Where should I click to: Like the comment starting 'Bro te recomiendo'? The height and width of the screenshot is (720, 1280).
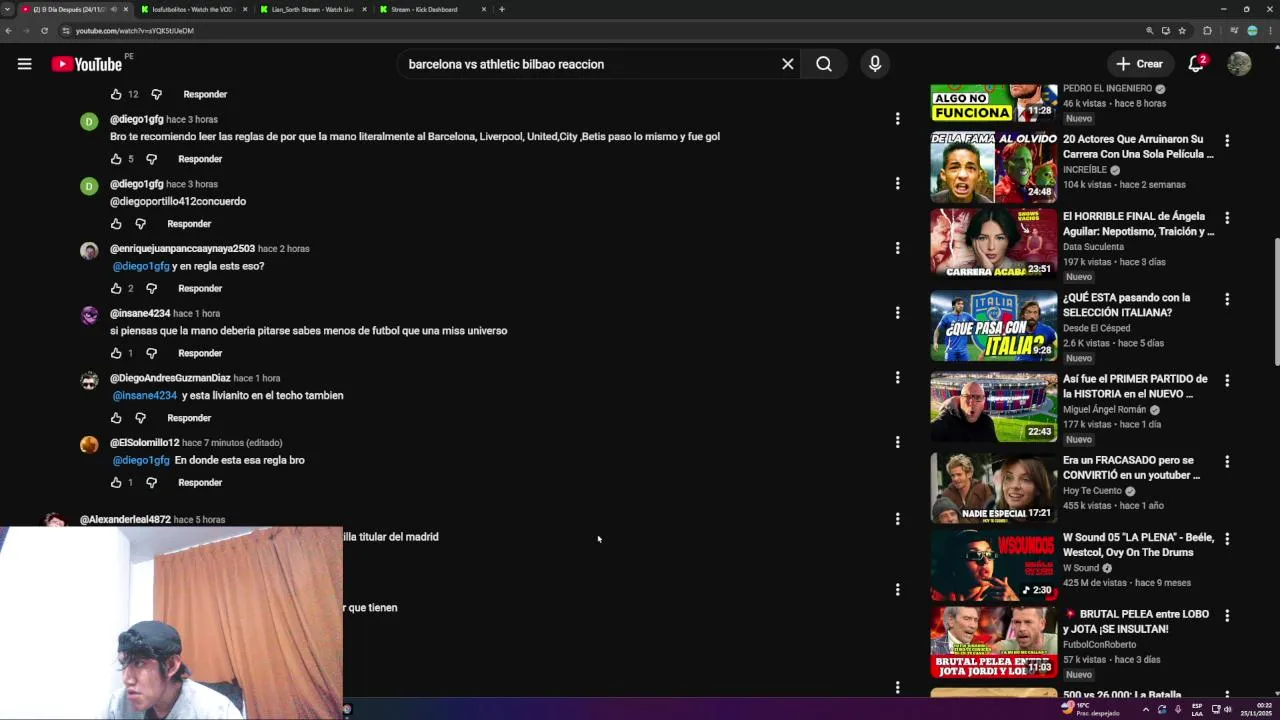[x=116, y=159]
